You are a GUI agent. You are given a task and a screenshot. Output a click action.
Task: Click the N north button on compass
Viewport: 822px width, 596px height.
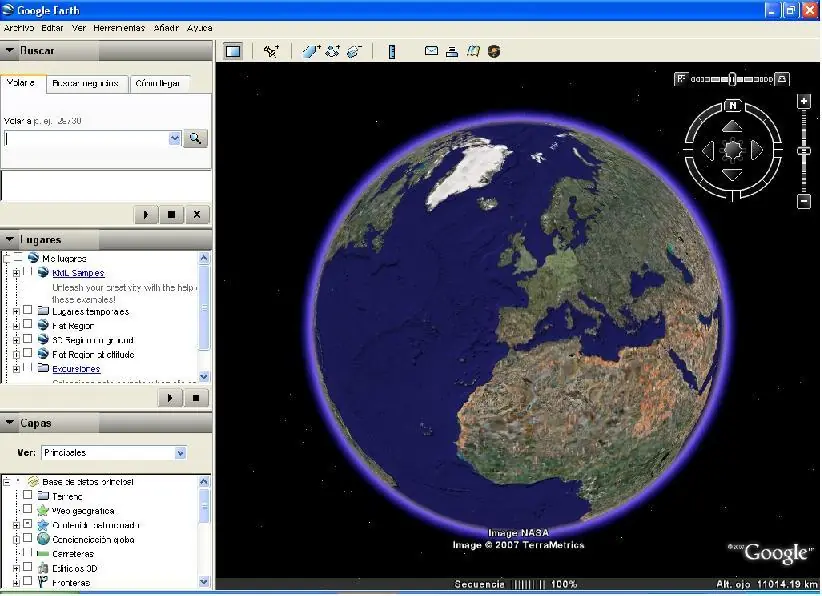[732, 105]
